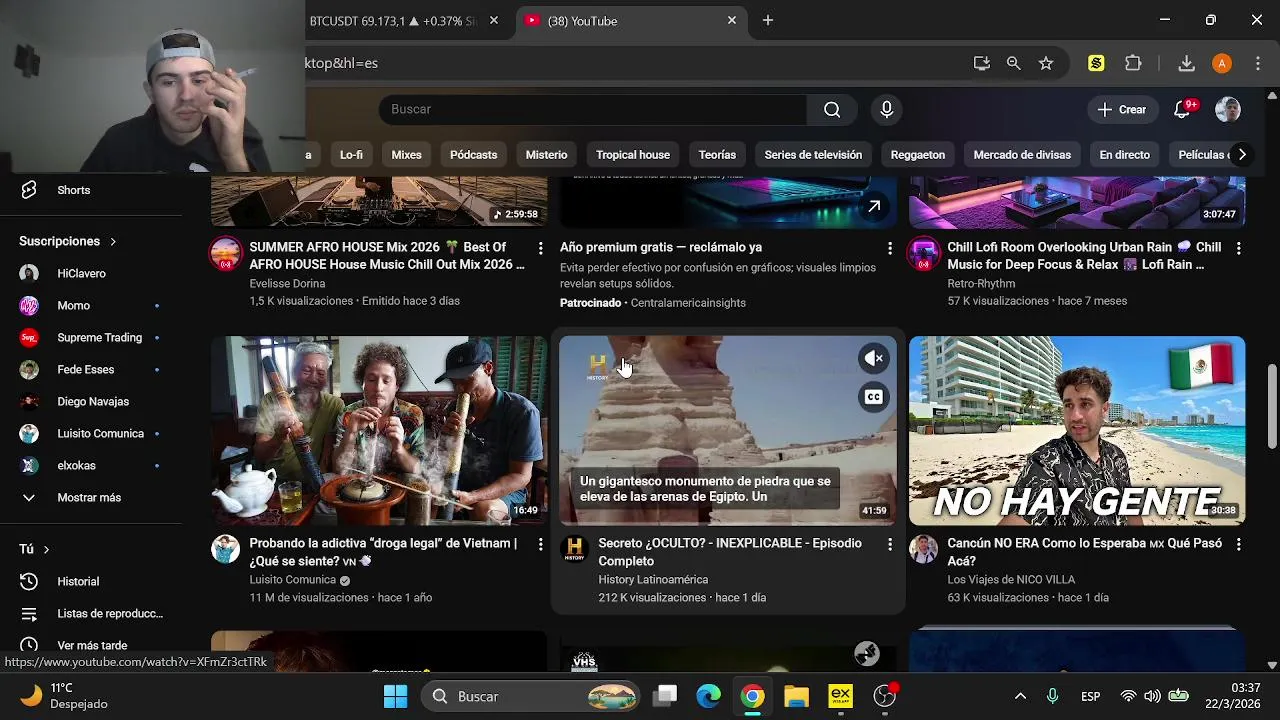
Task: Click Los Viajes de NICO VILLA avatar
Action: point(924,549)
